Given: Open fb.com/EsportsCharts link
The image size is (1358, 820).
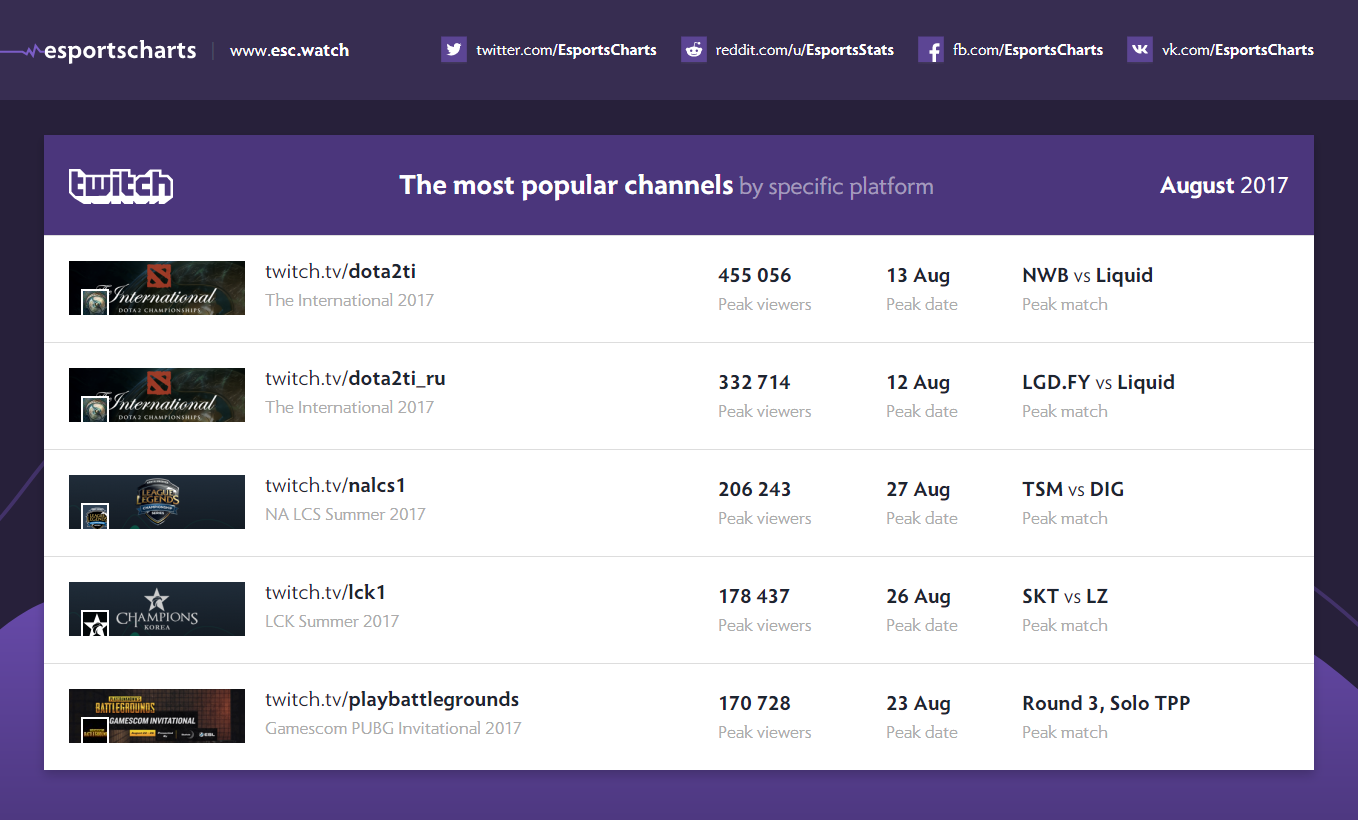Looking at the screenshot, I should [x=1028, y=49].
